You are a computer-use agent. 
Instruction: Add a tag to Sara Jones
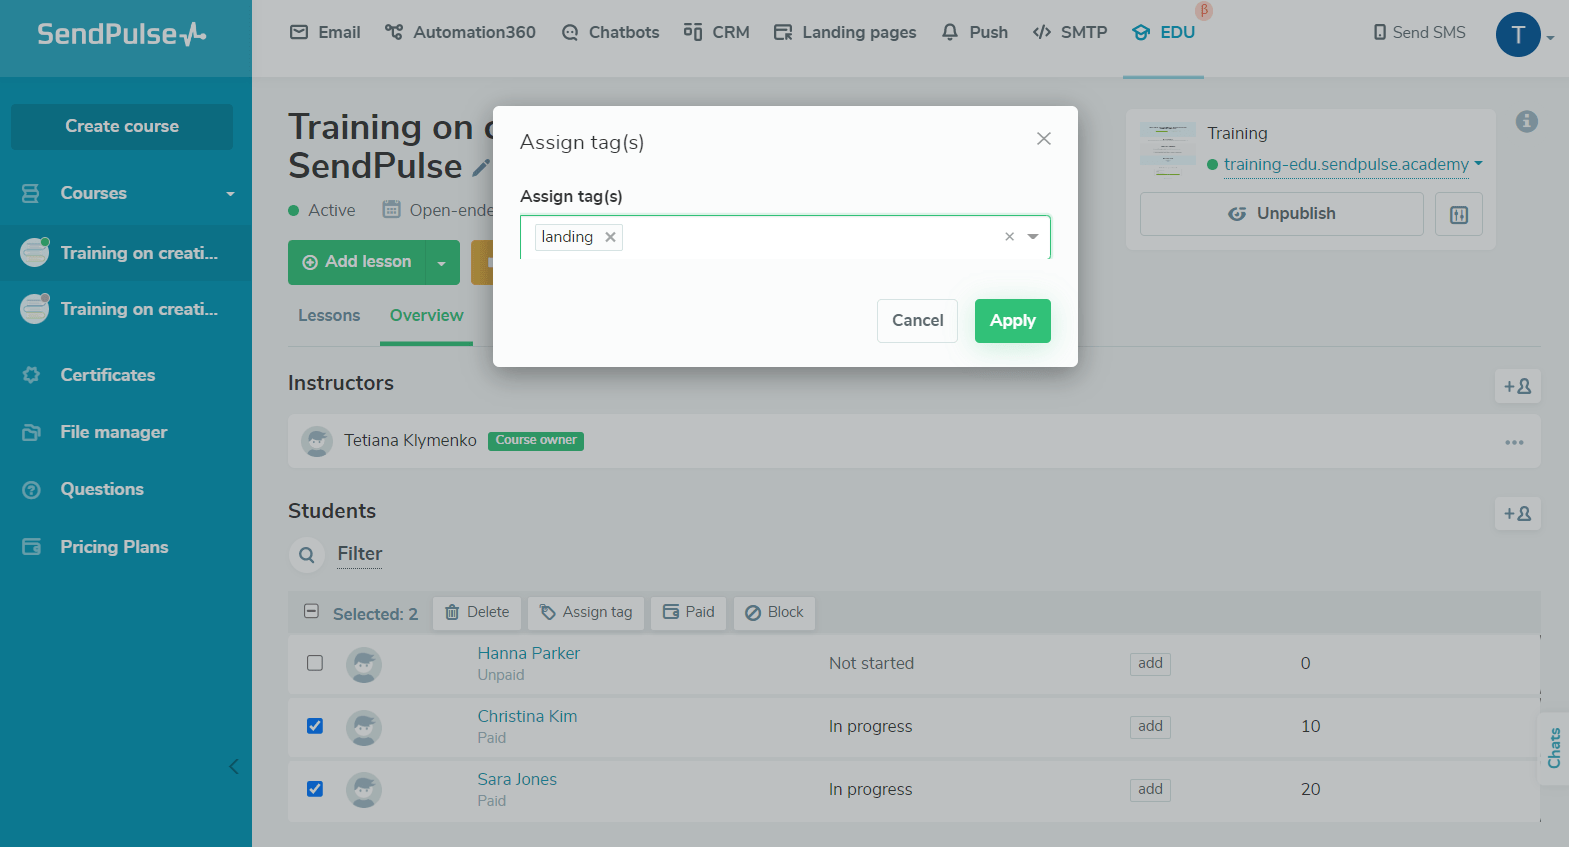[1150, 790]
